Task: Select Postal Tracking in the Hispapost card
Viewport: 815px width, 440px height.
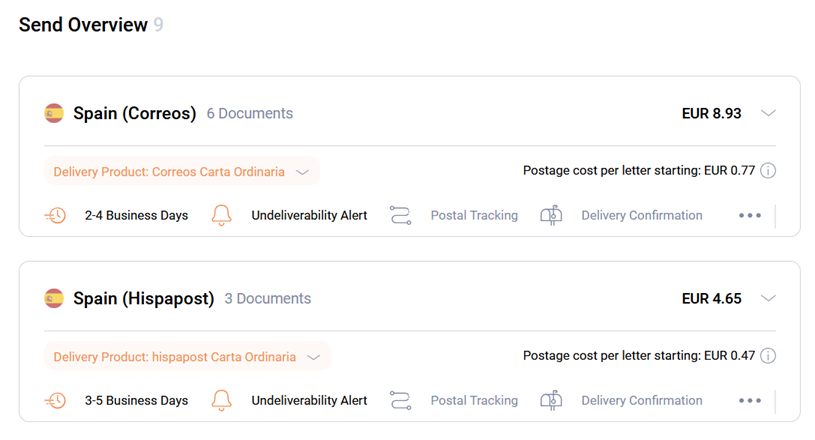Action: (474, 401)
